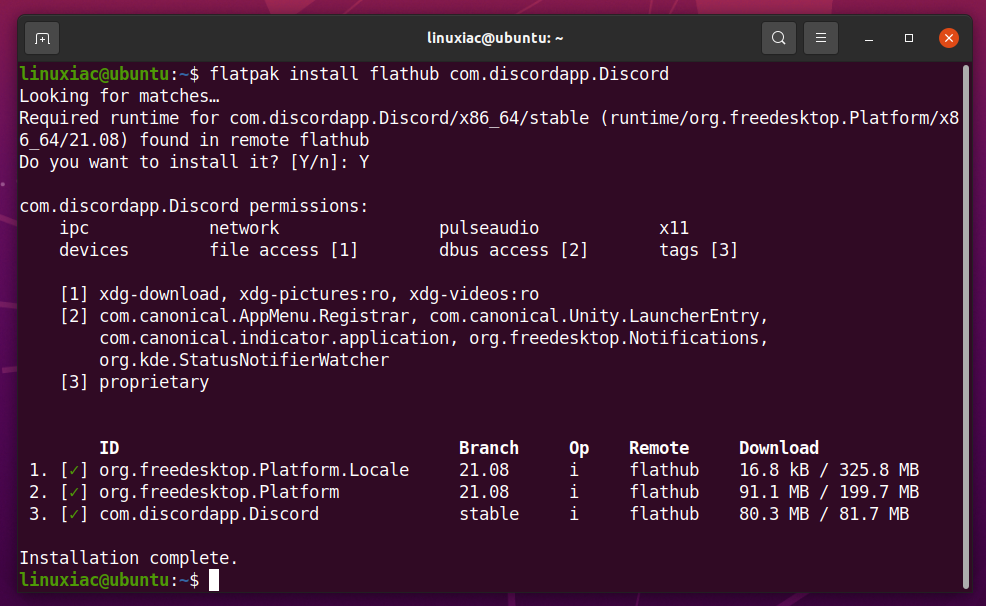Click 'org.kde.StatusNotifierWatcher' text
986x606 pixels.
point(244,360)
